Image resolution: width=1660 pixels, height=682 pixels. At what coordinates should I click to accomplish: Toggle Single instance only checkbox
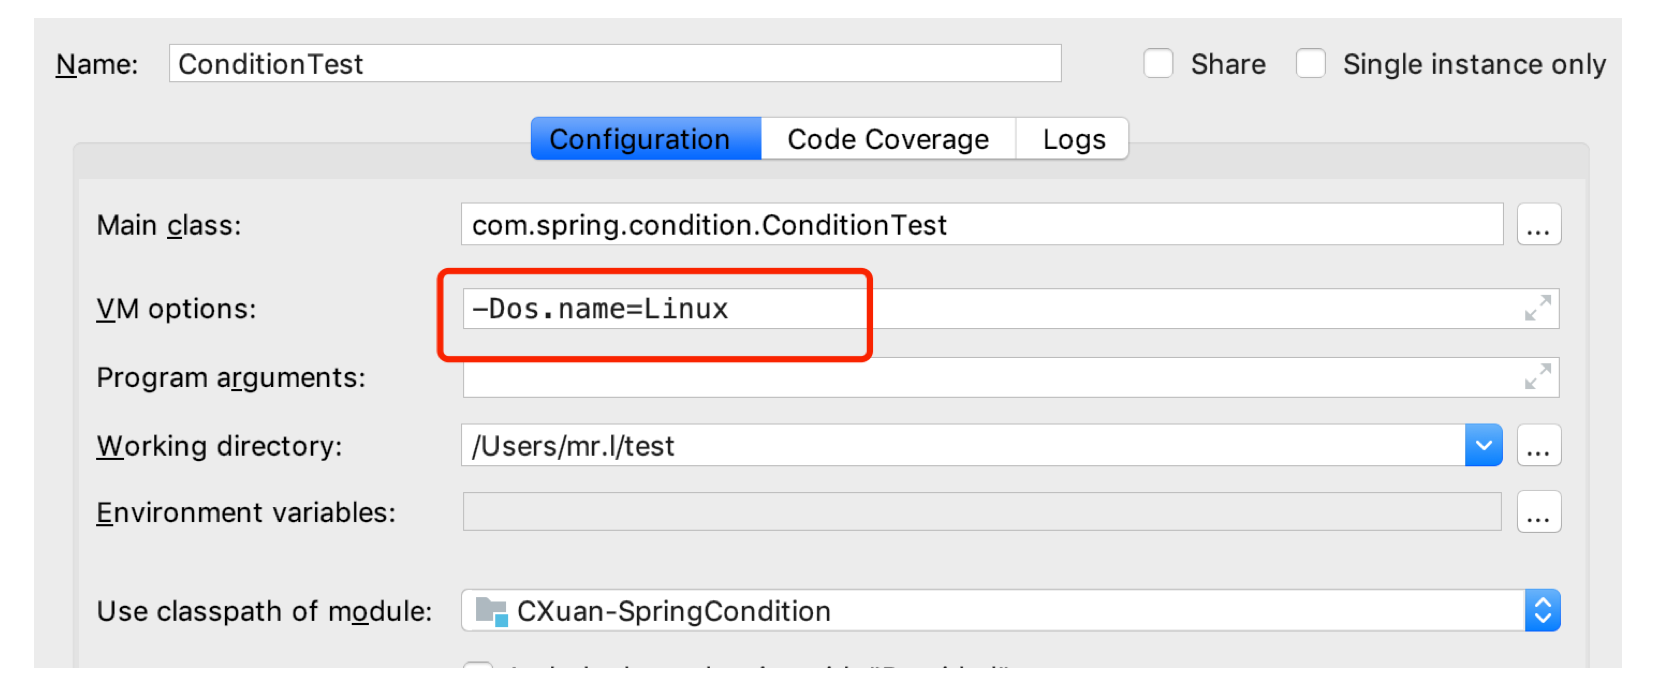pyautogui.click(x=1310, y=64)
